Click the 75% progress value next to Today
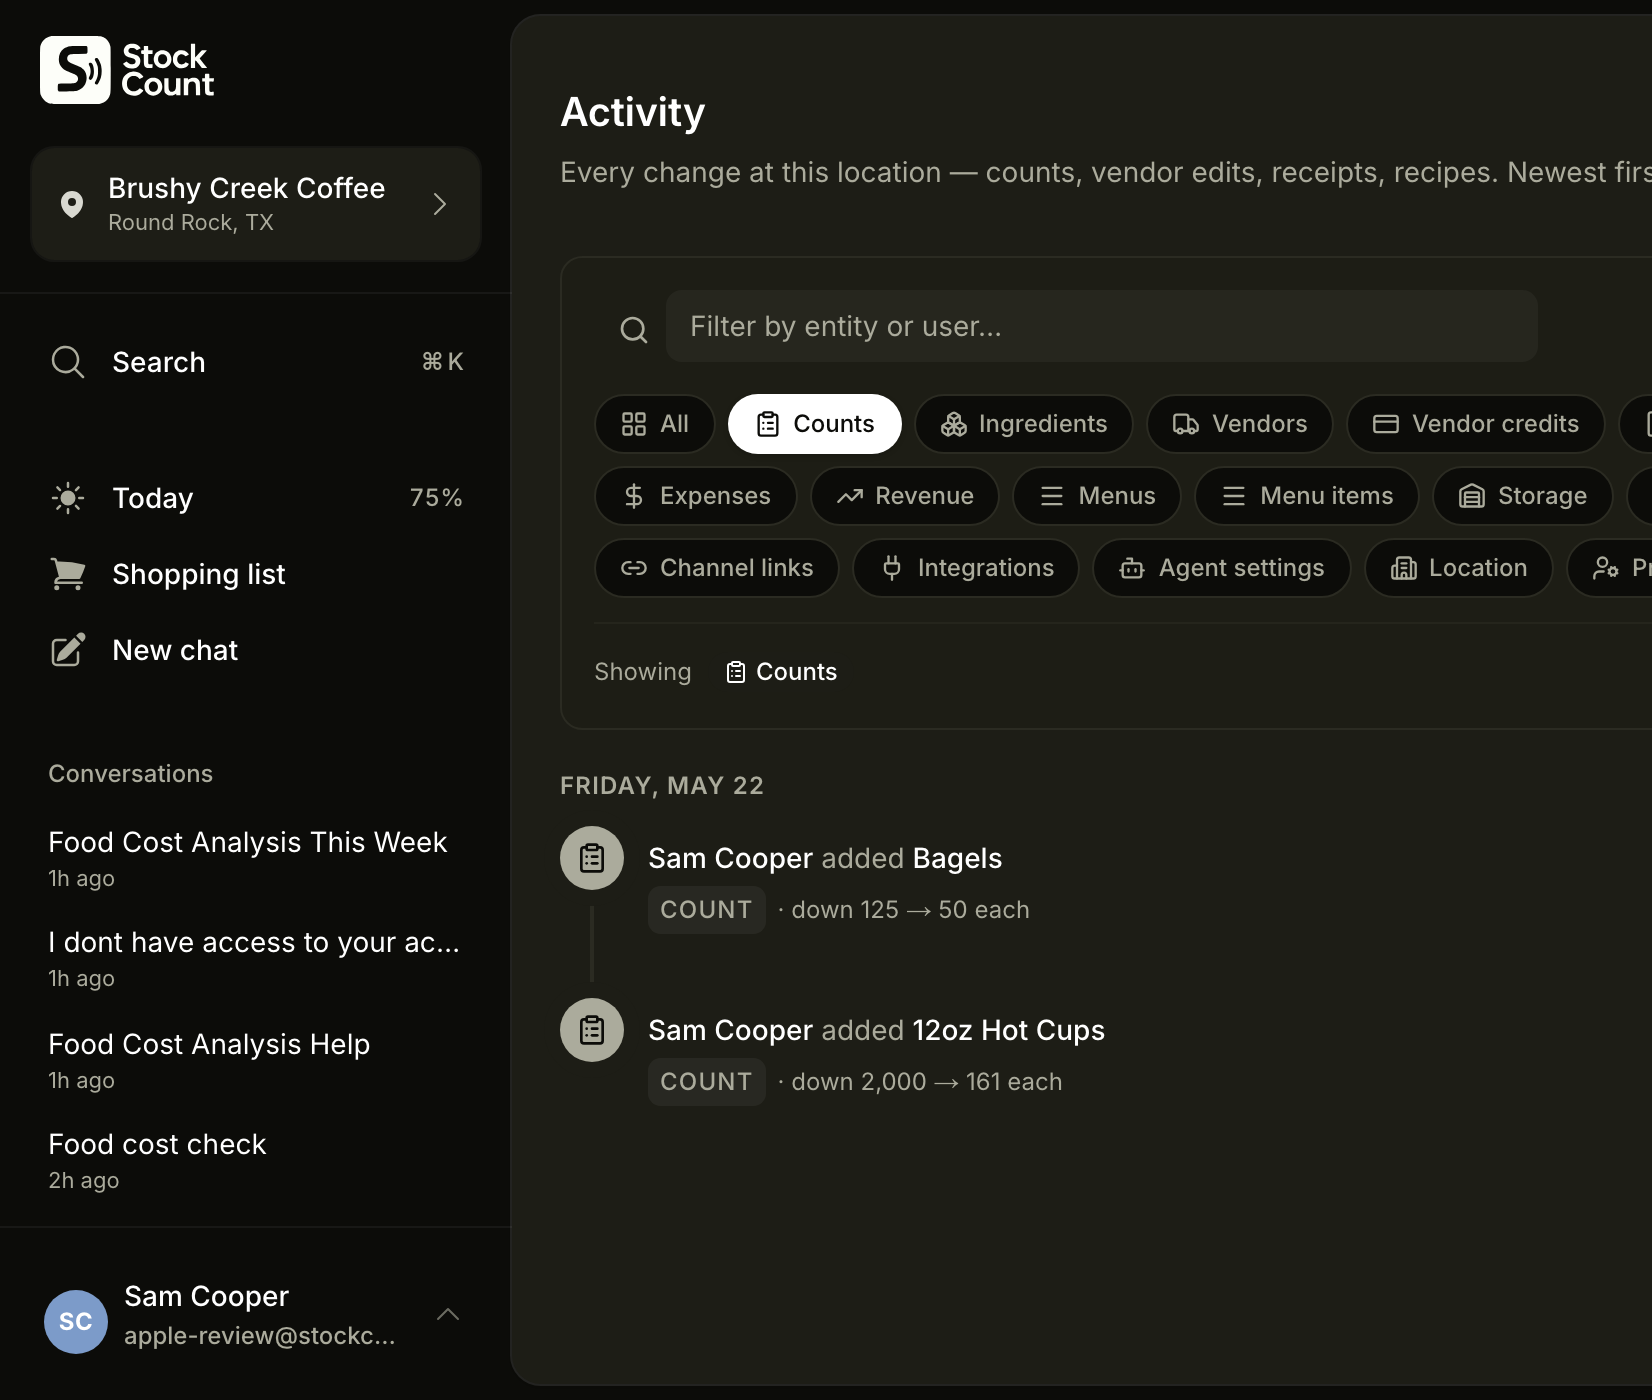 (436, 498)
